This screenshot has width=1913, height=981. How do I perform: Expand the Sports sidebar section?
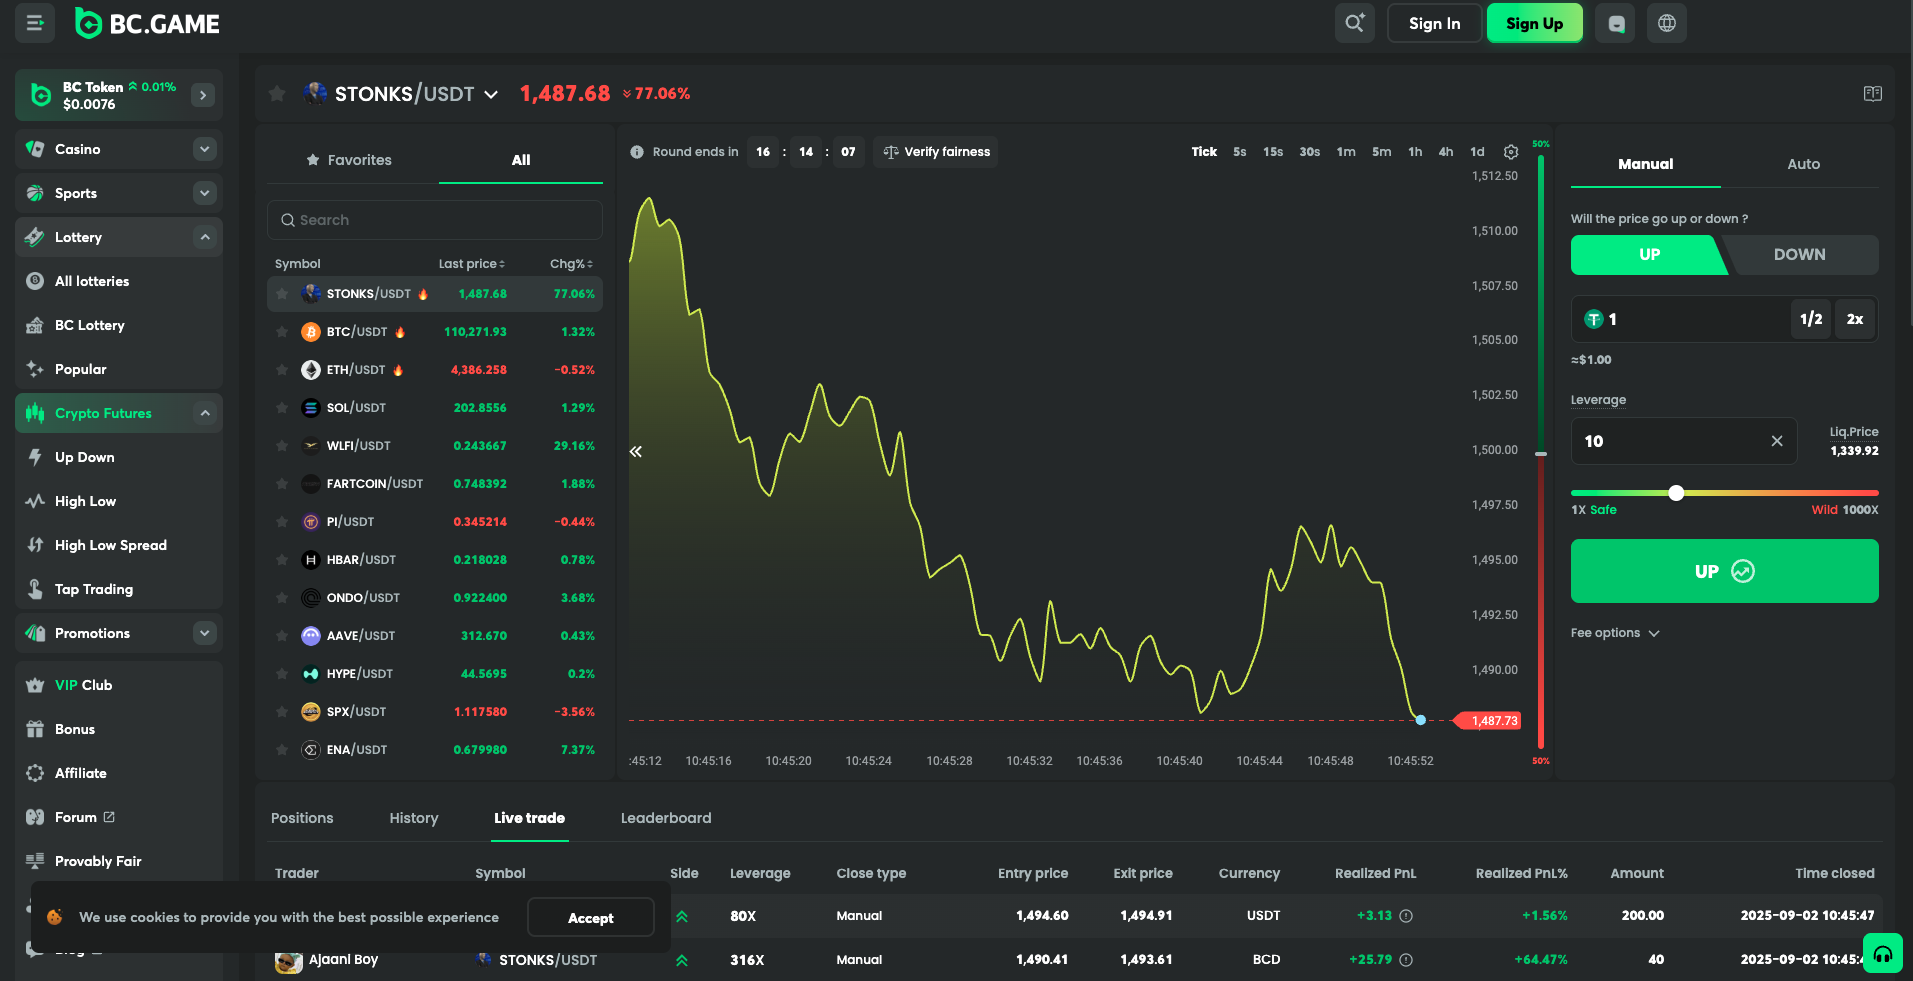(x=205, y=193)
